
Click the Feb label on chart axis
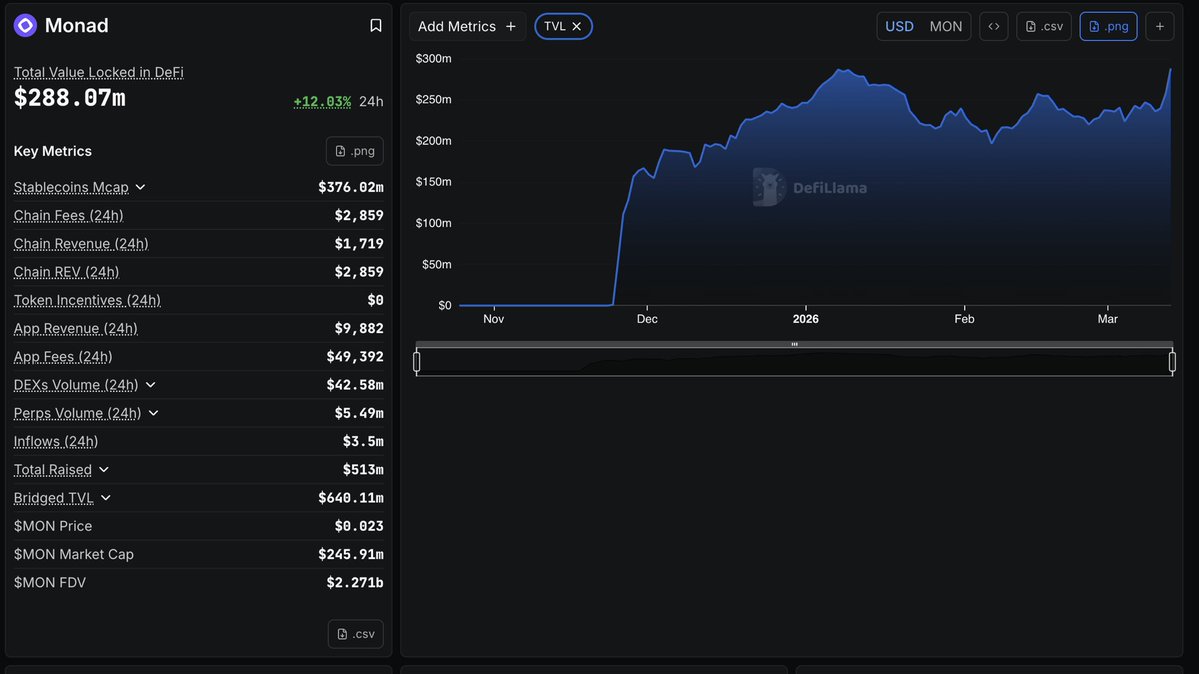[x=964, y=319]
